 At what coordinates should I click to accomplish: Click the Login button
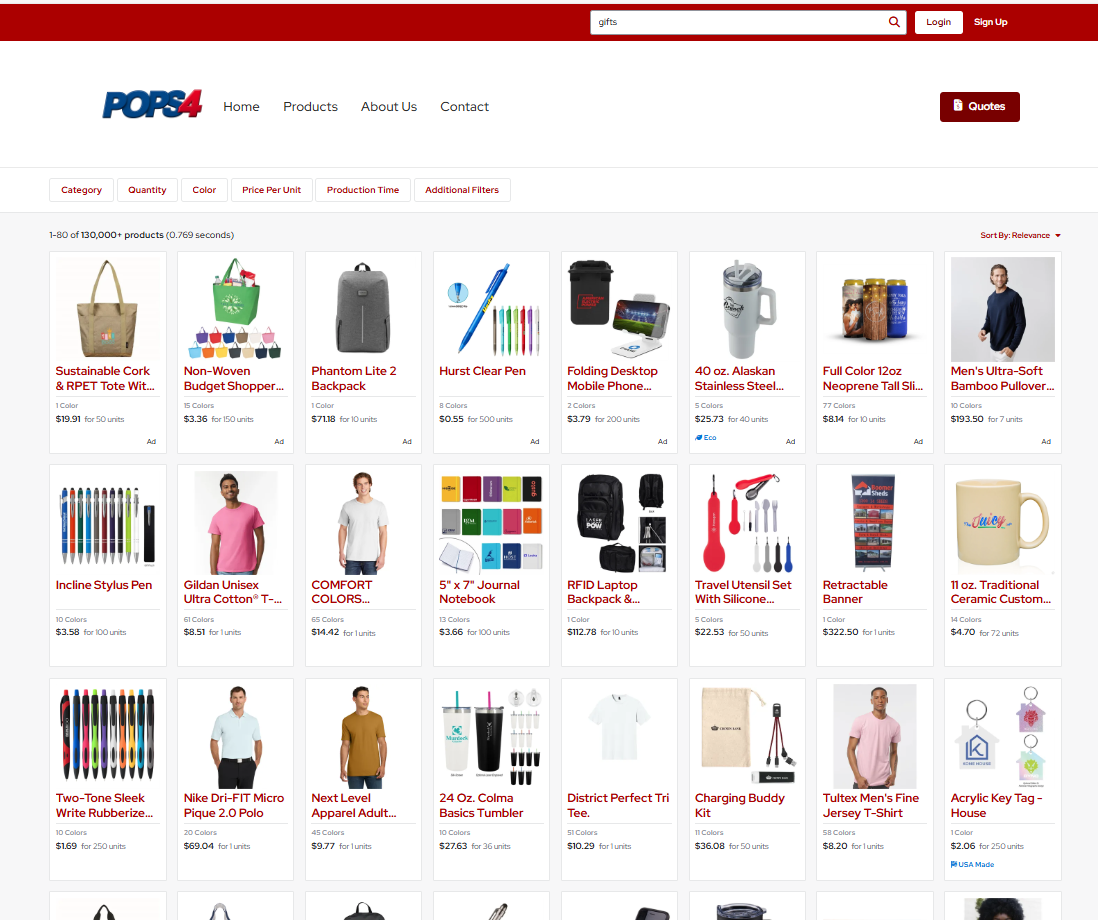point(938,22)
